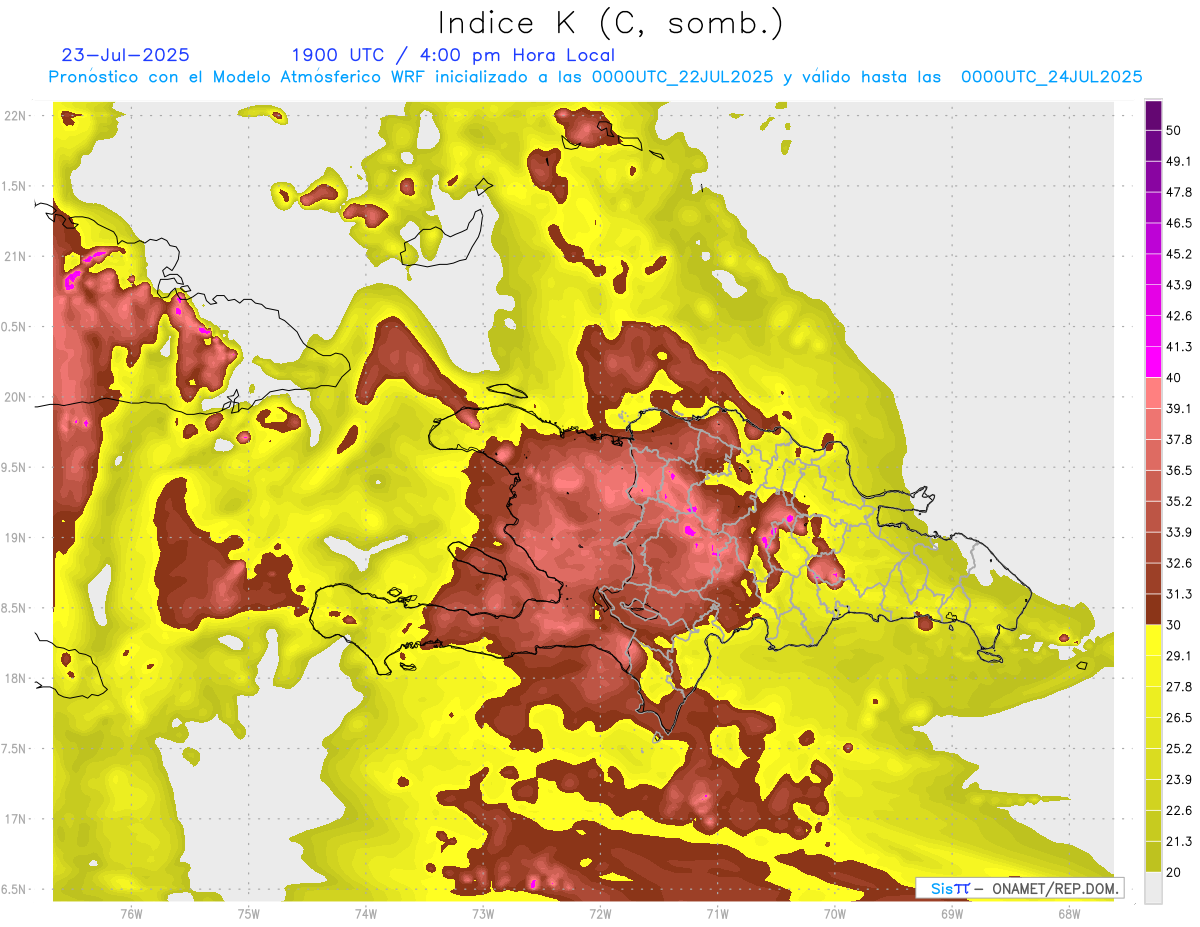The image size is (1200, 927).
Task: Click the "9.5N" latitude label
Action: 13,467
